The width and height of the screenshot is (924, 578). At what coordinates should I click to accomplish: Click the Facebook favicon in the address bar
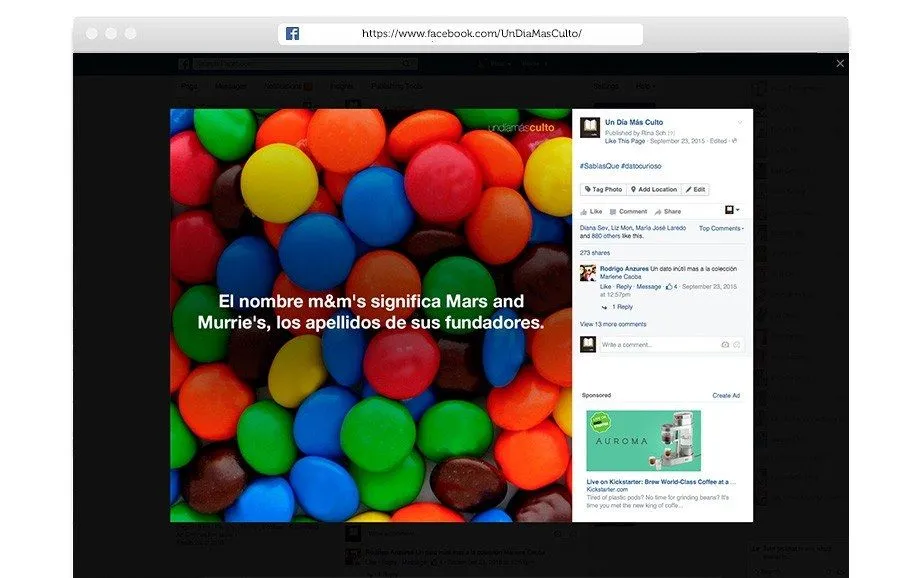tap(292, 34)
